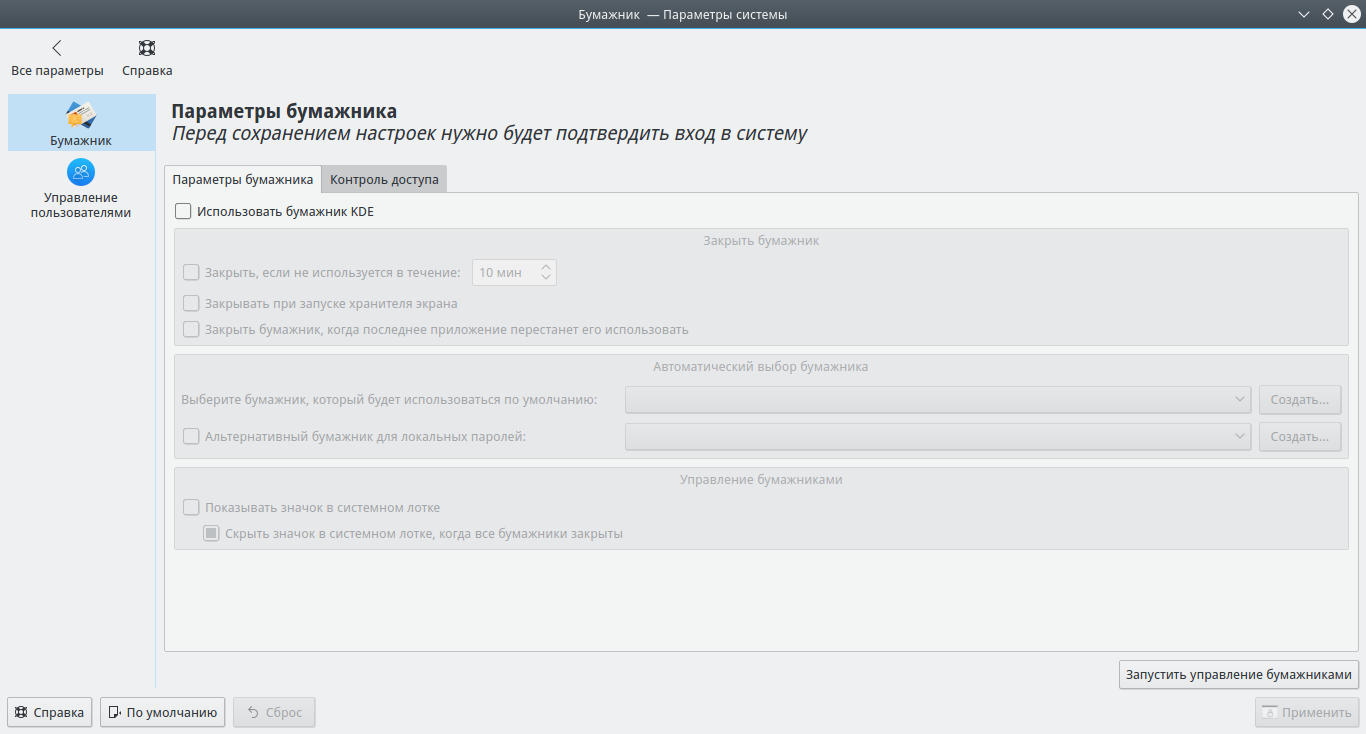This screenshot has width=1366, height=734.
Task: Click Справка button at bottom left
Action: click(x=50, y=713)
